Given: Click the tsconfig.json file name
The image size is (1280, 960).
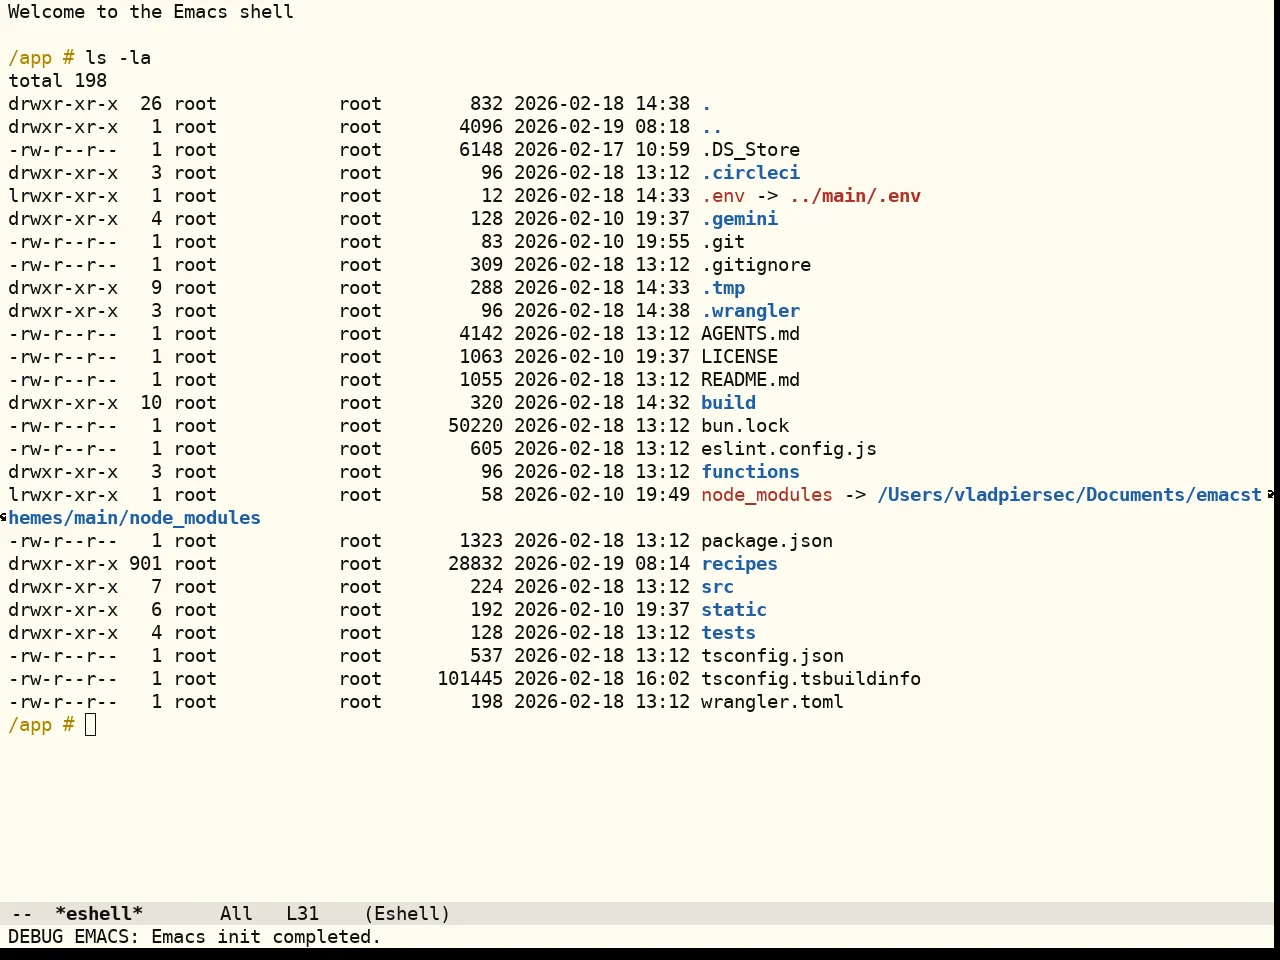Looking at the screenshot, I should (x=772, y=656).
